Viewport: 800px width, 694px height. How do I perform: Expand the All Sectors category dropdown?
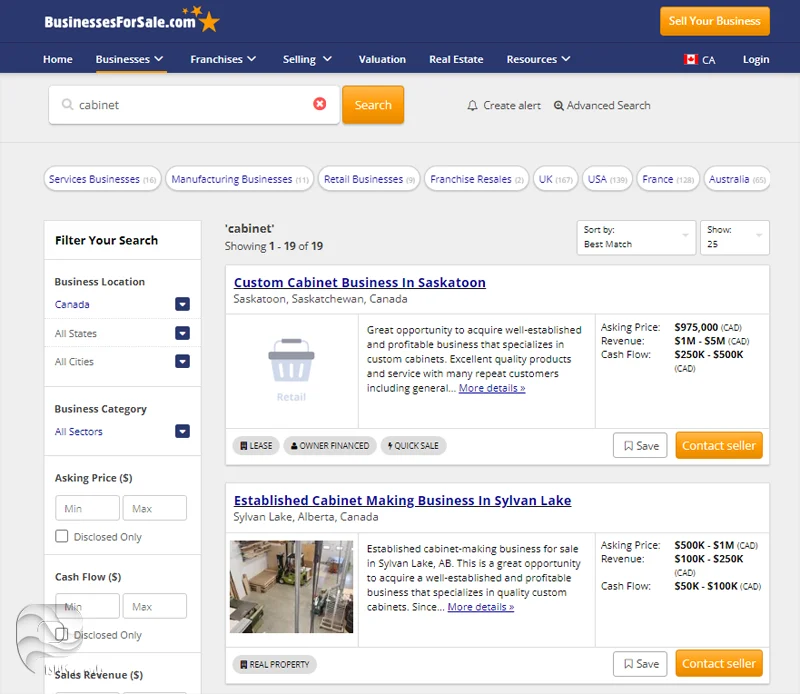click(x=182, y=432)
